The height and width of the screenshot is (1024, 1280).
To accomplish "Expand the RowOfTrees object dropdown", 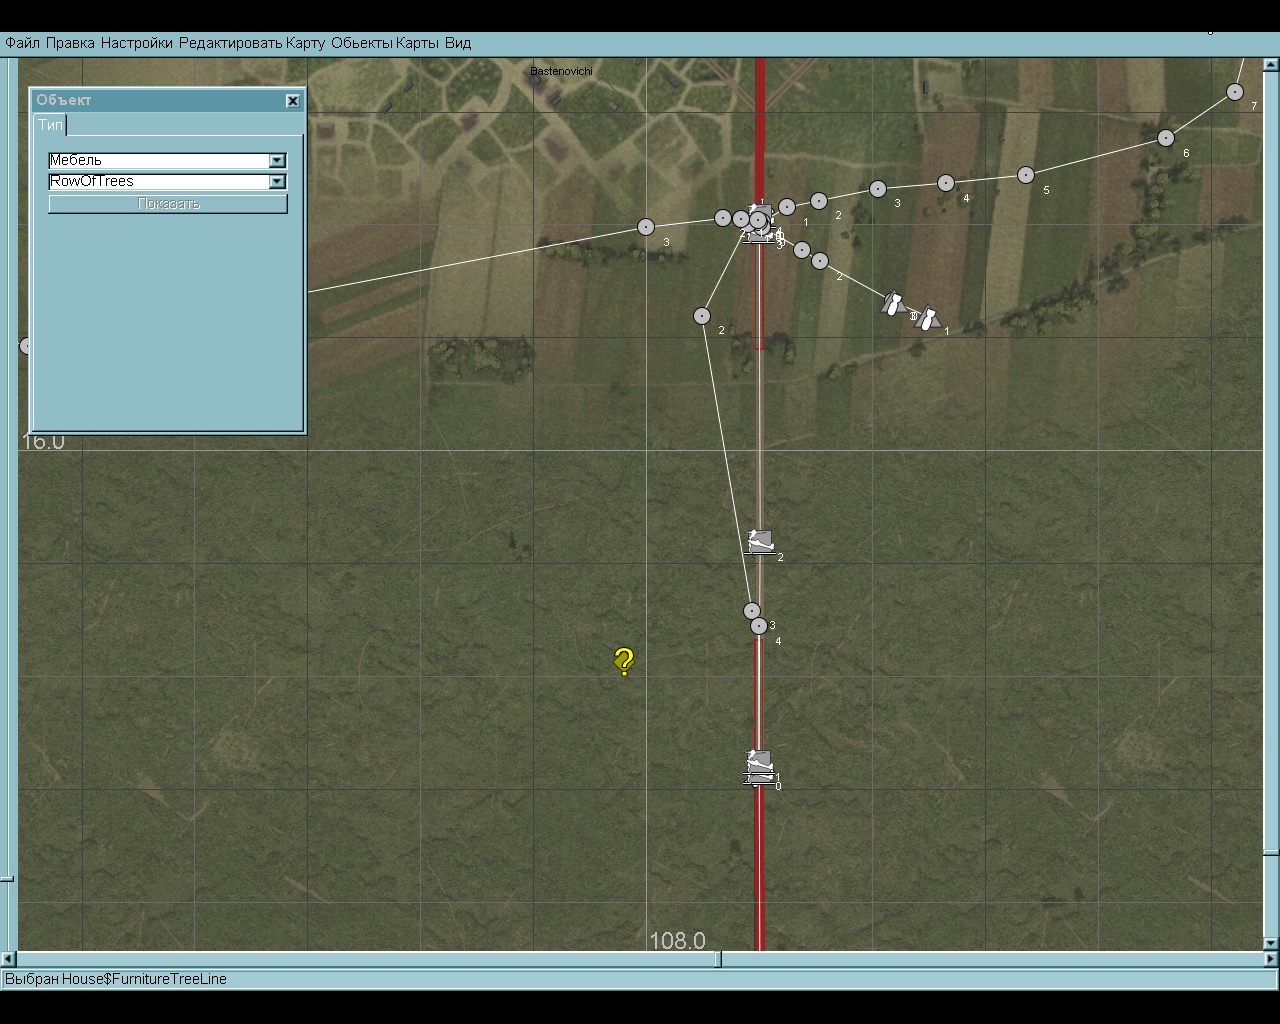I will (278, 182).
